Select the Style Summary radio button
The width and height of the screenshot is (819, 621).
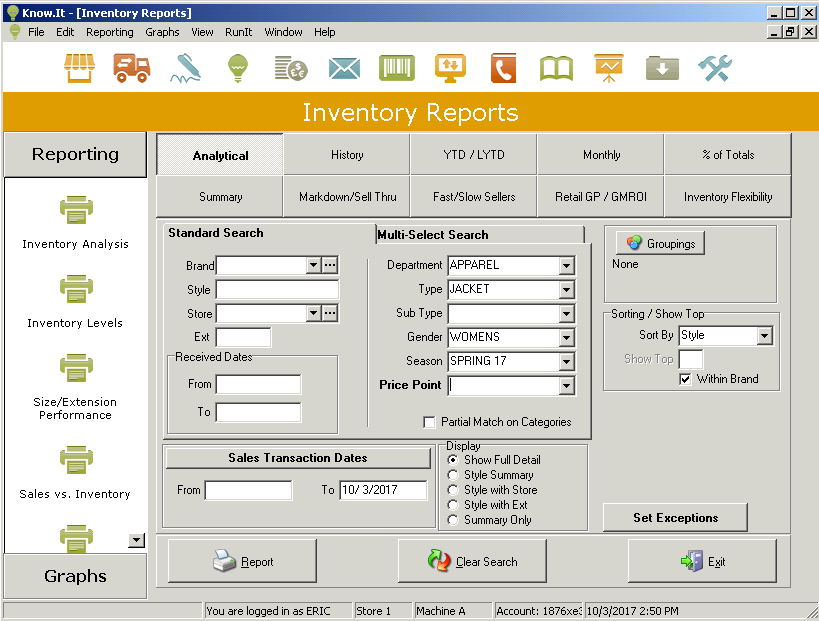pyautogui.click(x=453, y=475)
